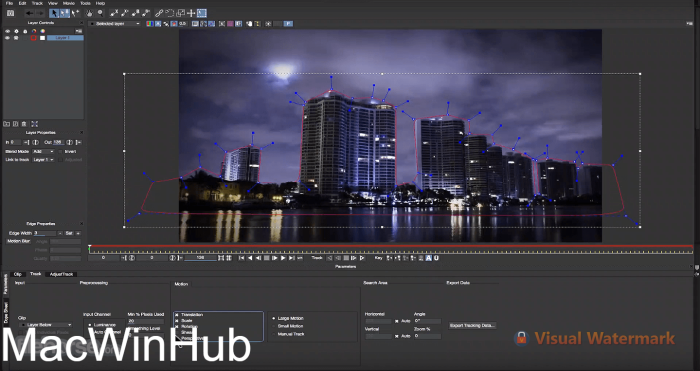The width and height of the screenshot is (700, 371).
Task: Hide Layer 1 with eye icon
Action: click(7, 38)
